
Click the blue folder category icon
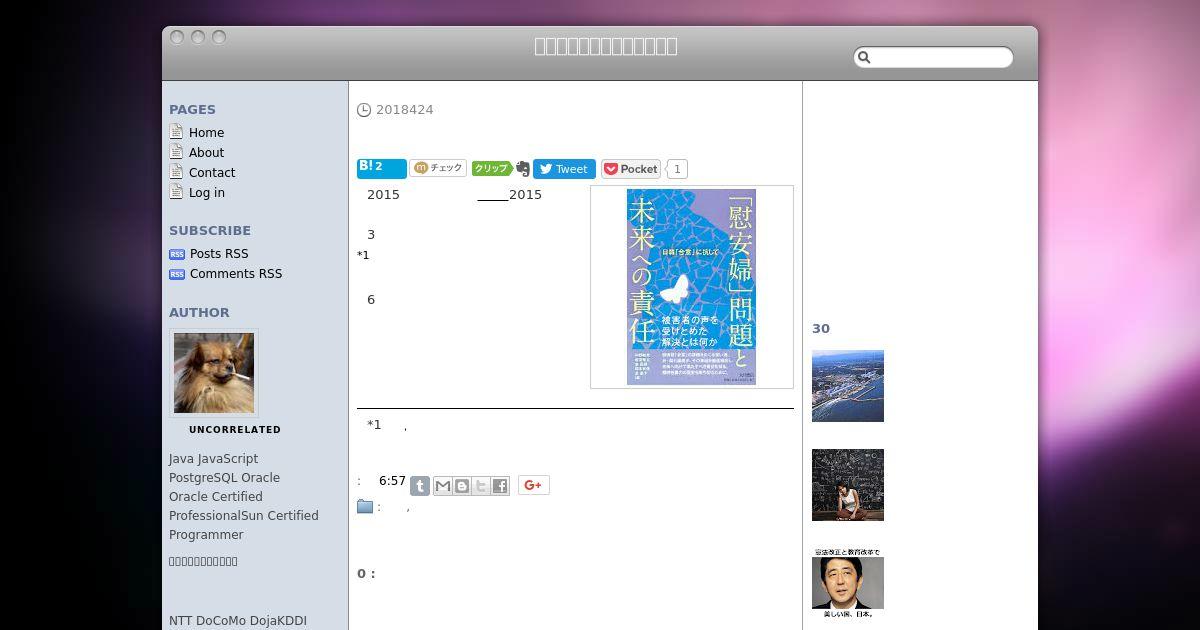coord(365,507)
